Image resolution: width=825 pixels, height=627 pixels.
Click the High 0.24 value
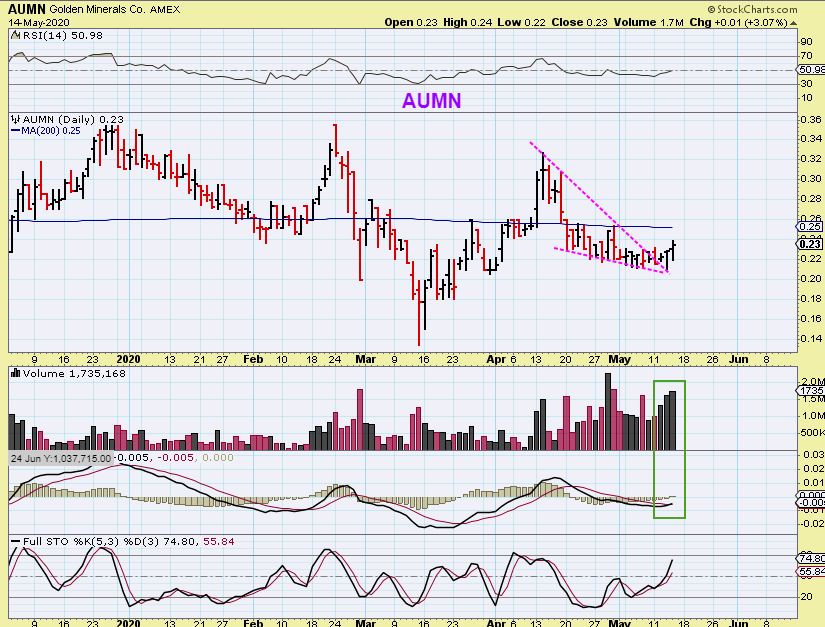tap(467, 23)
